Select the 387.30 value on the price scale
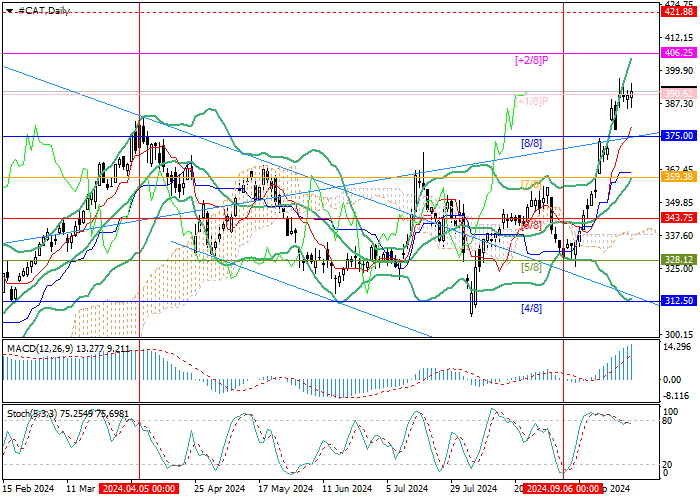 tap(678, 104)
